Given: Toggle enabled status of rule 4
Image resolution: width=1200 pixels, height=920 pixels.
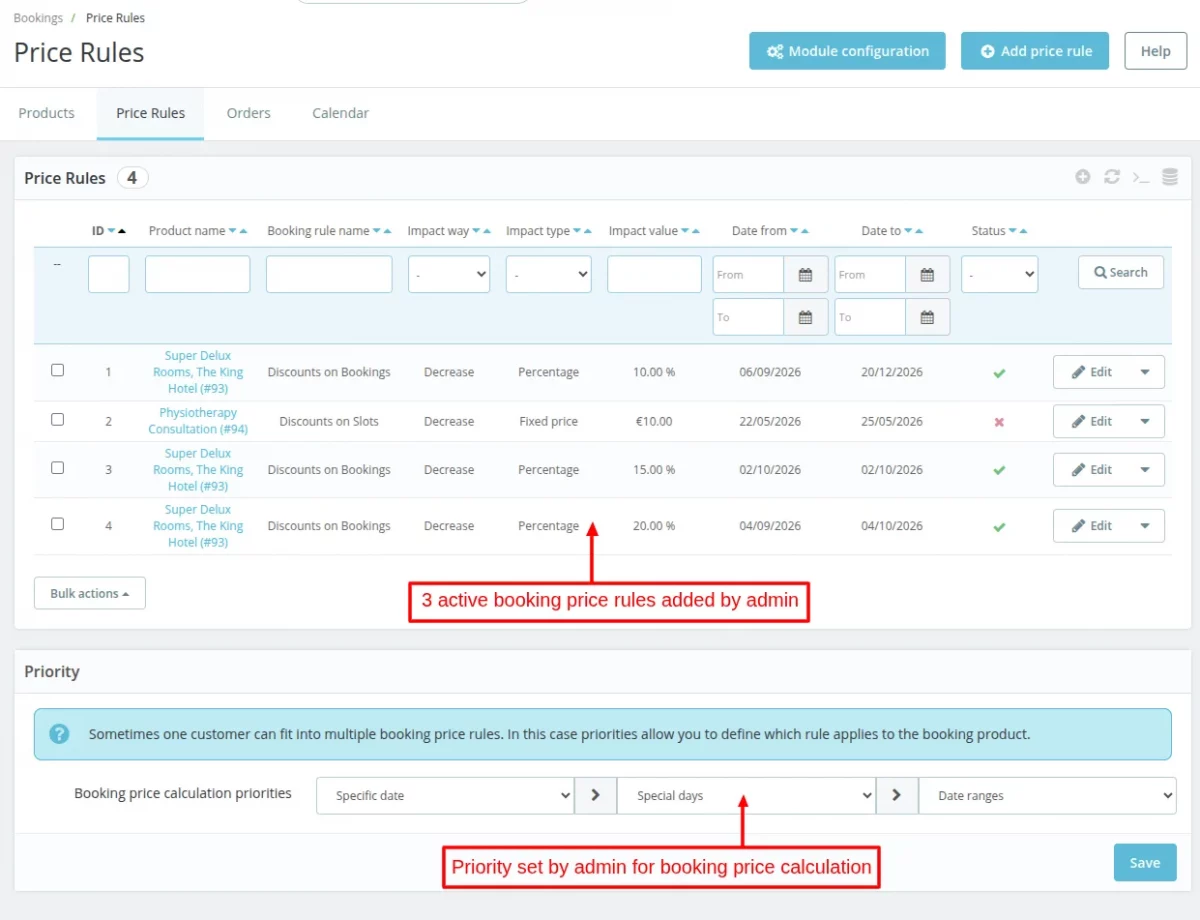Looking at the screenshot, I should [x=999, y=527].
